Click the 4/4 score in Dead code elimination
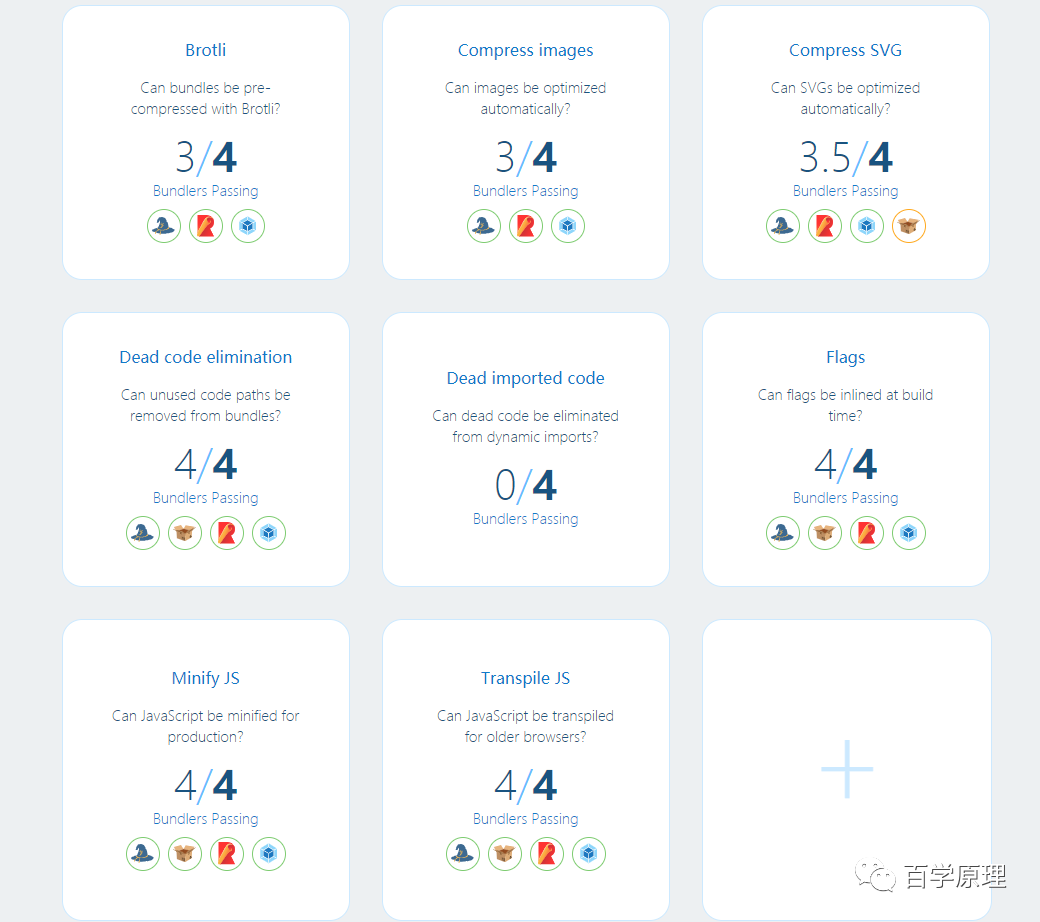The image size is (1040, 922). [206, 464]
